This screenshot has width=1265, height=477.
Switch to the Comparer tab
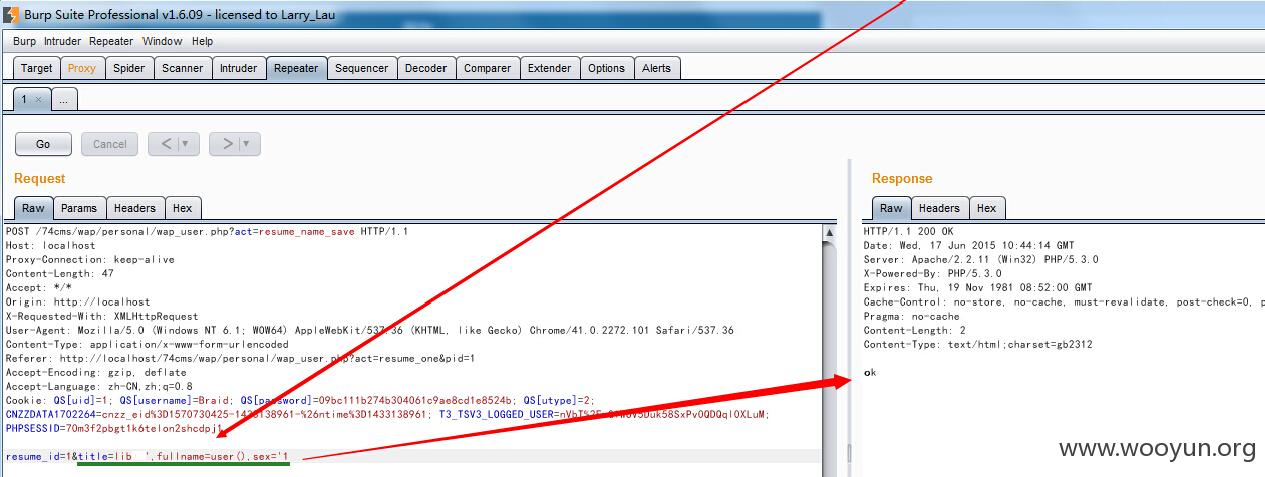coord(488,68)
